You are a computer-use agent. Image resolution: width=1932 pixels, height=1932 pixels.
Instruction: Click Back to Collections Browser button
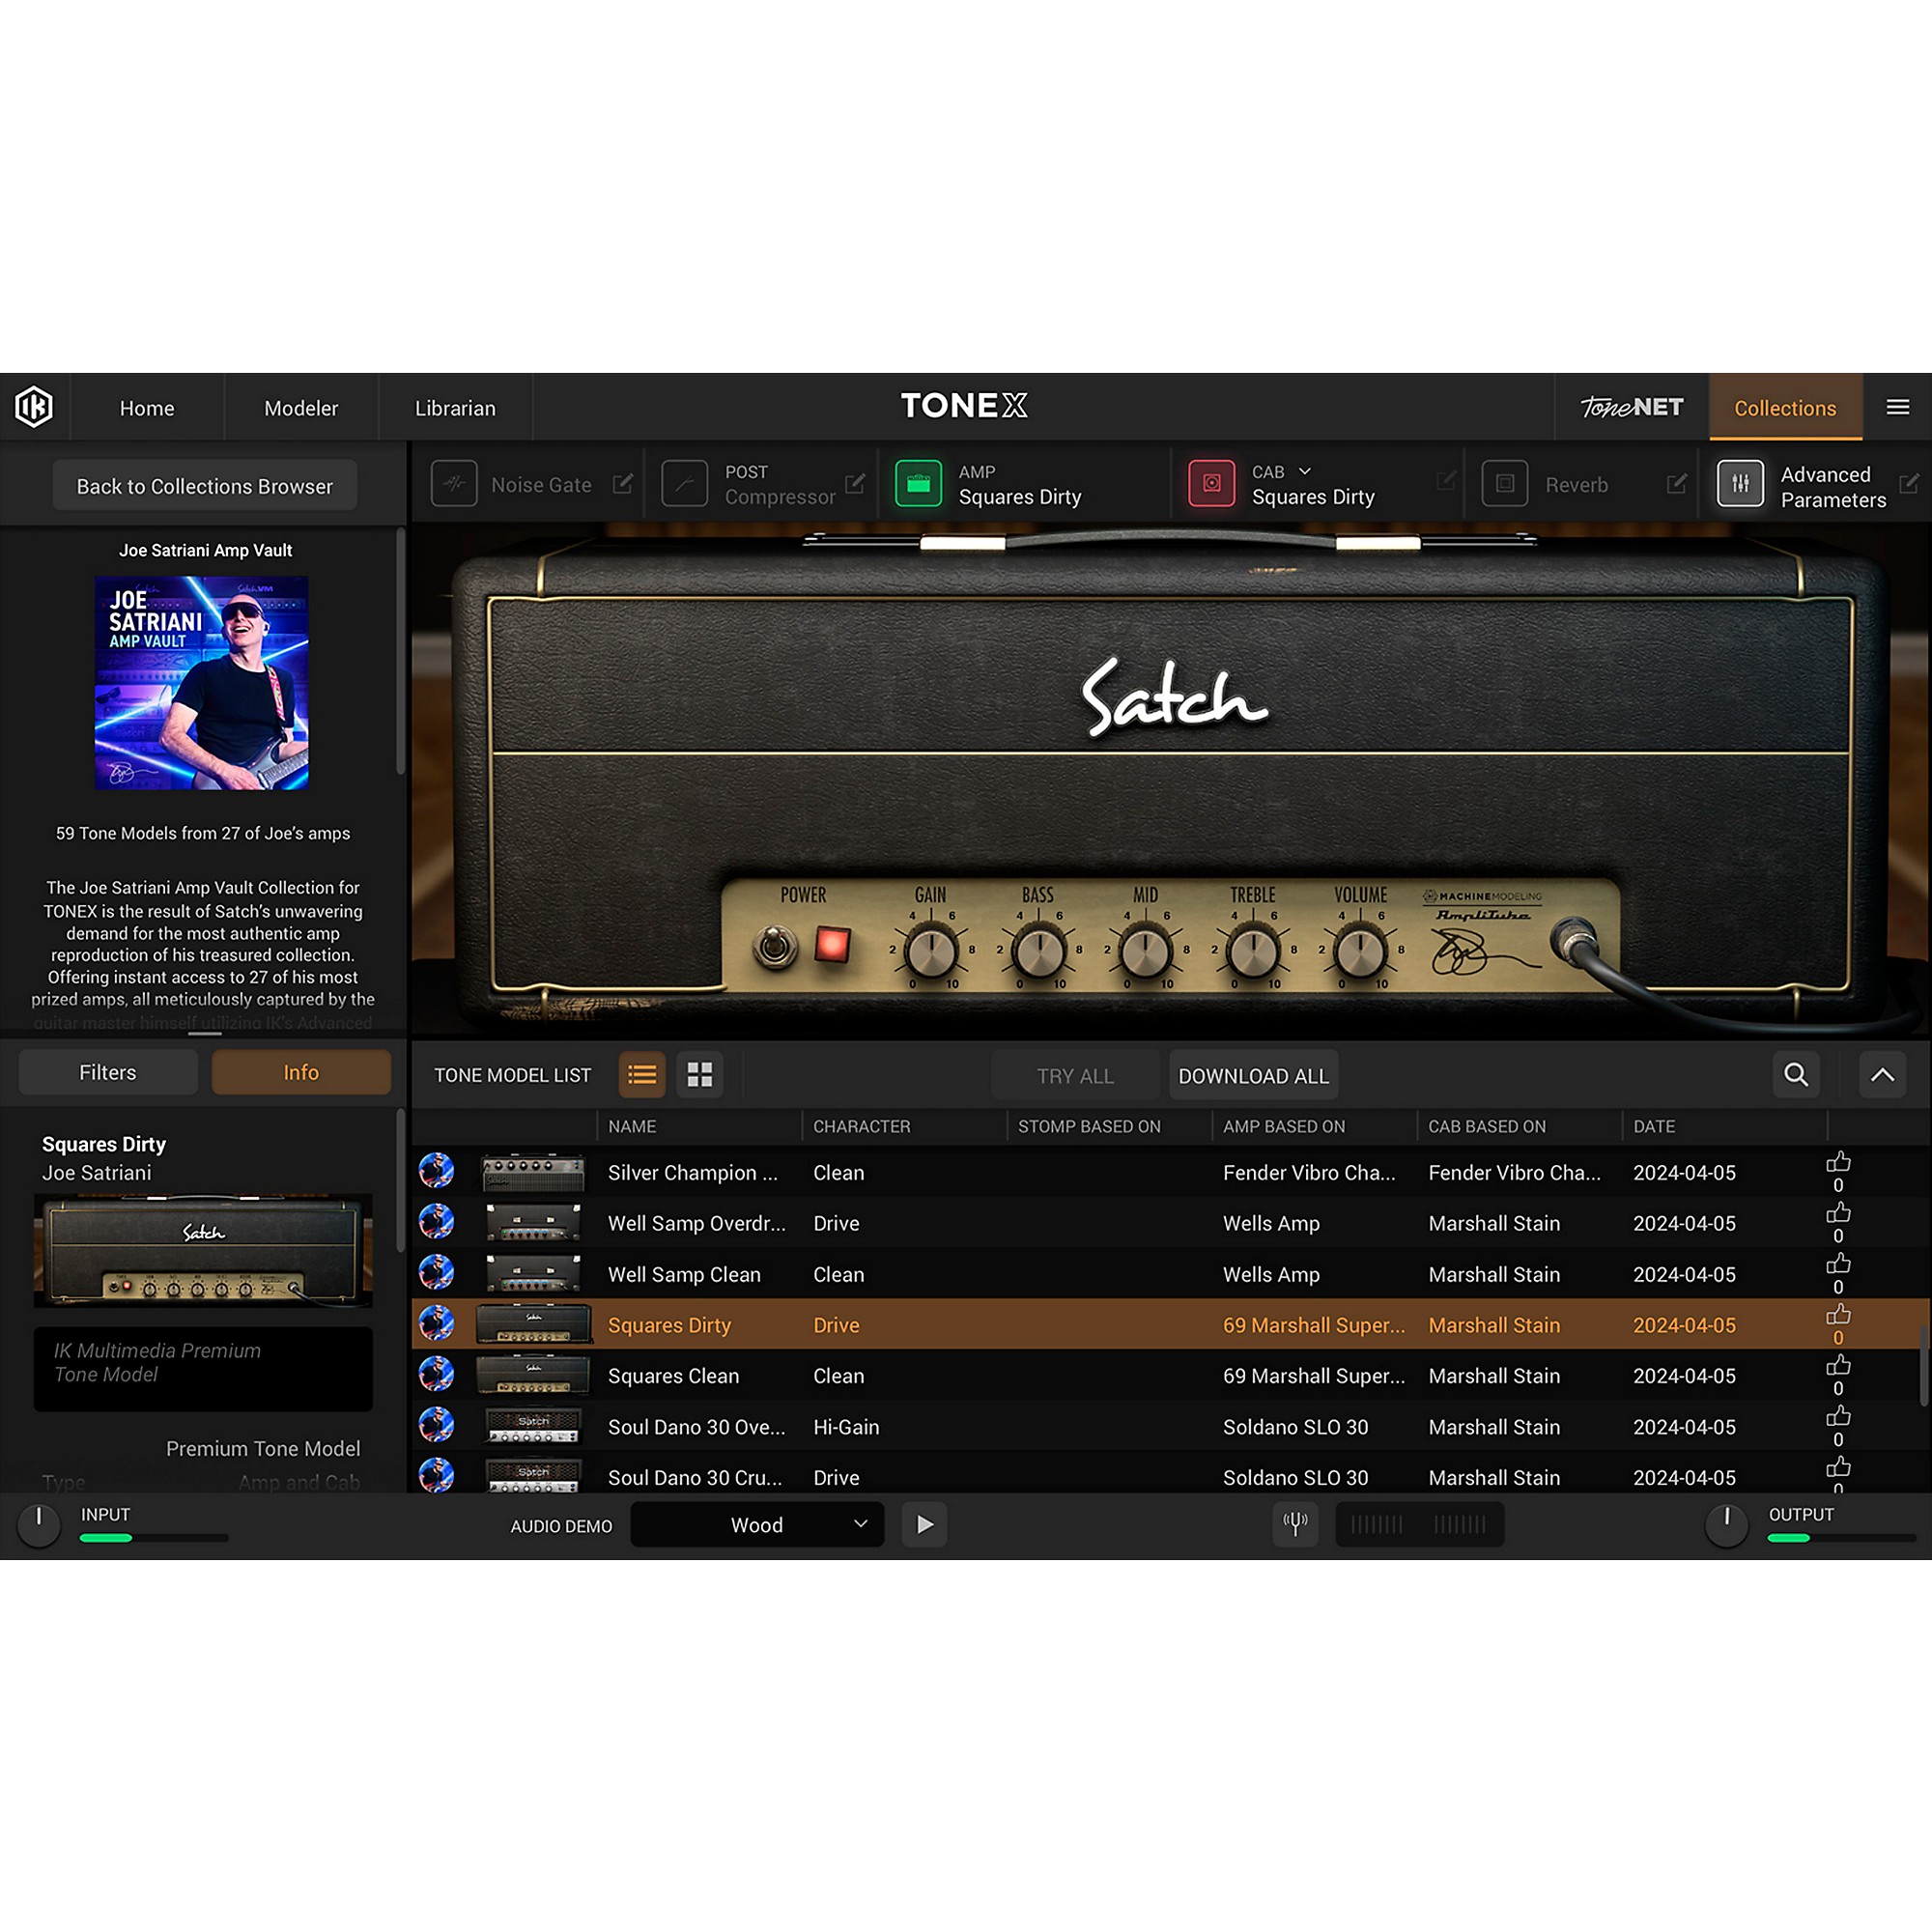pyautogui.click(x=205, y=486)
